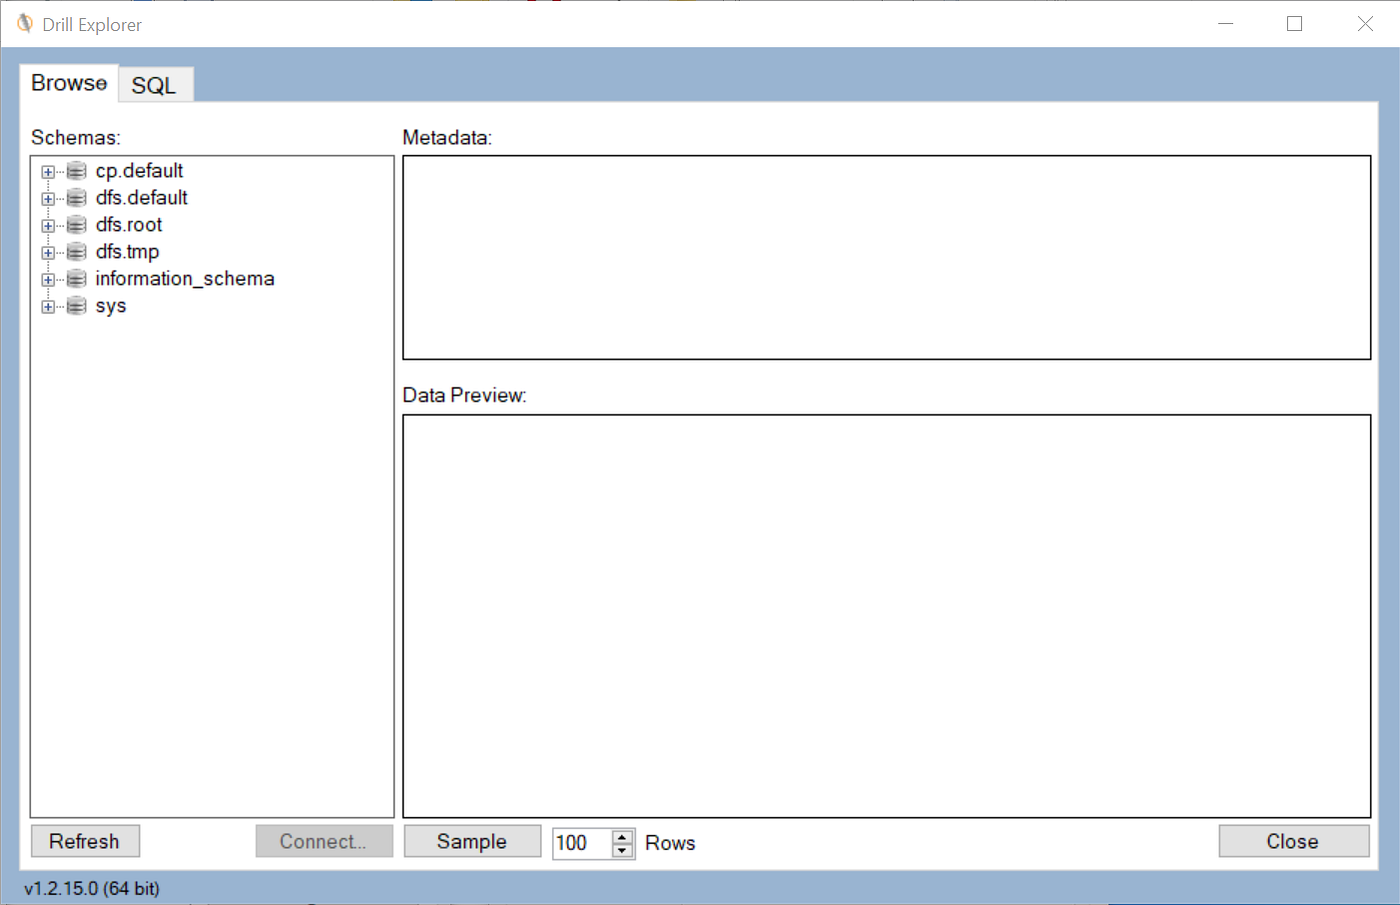
Task: Click the database icon beside dfs.default
Action: click(76, 197)
